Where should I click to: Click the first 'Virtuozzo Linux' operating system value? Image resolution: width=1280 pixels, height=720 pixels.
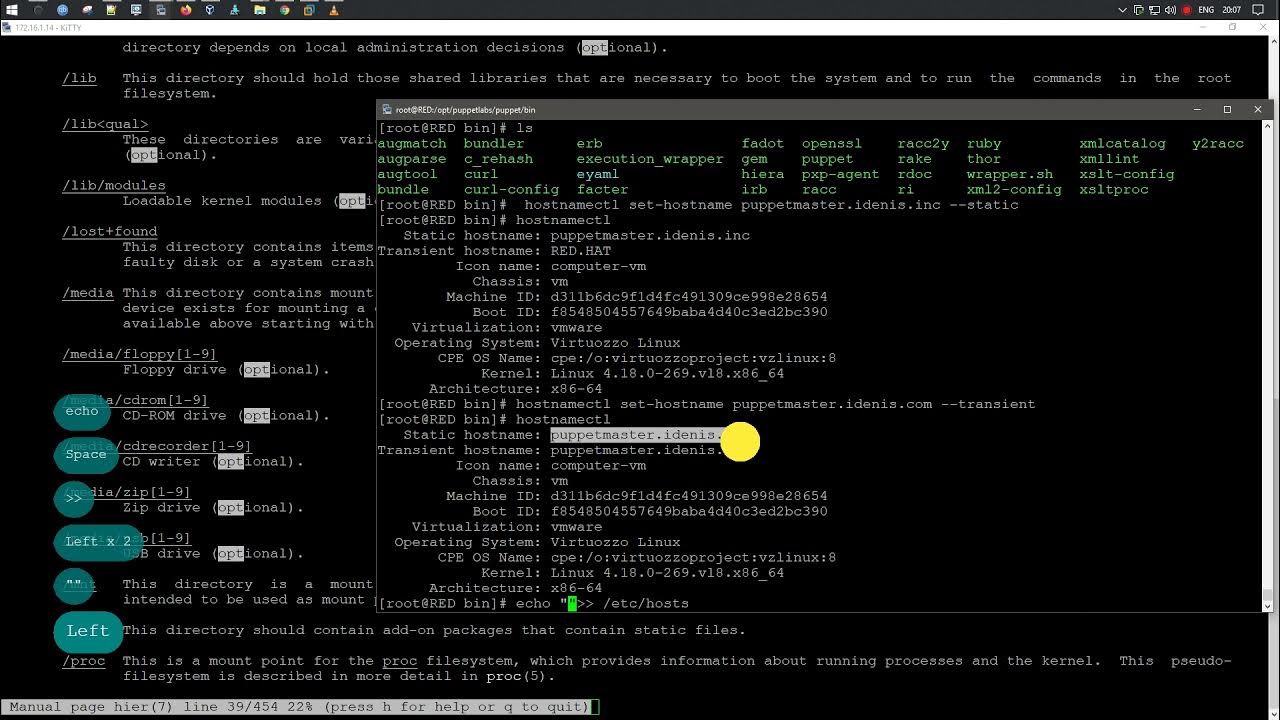[615, 343]
